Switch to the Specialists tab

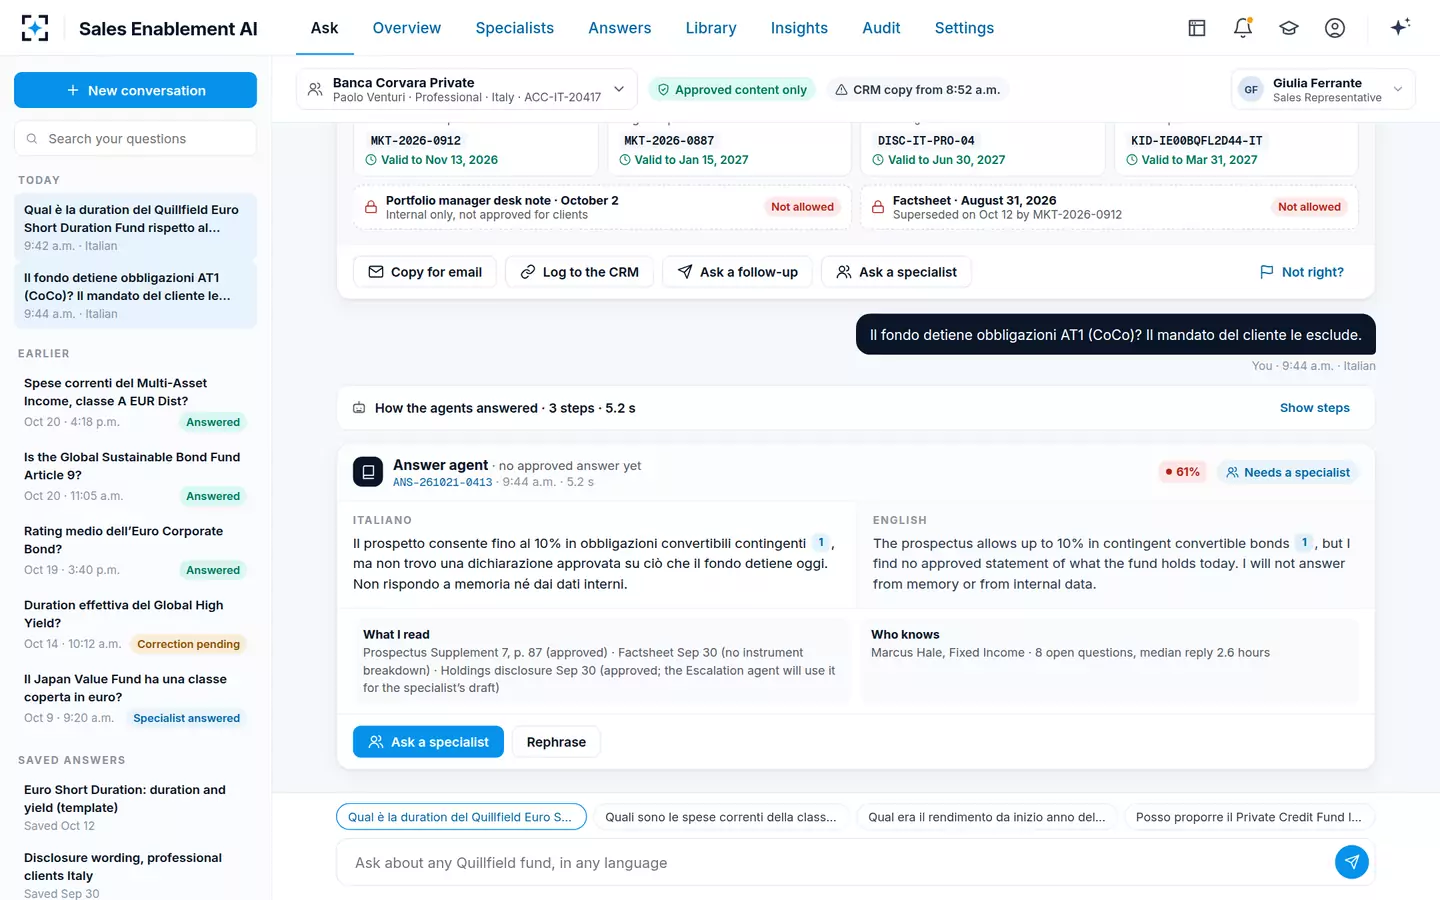tap(514, 28)
